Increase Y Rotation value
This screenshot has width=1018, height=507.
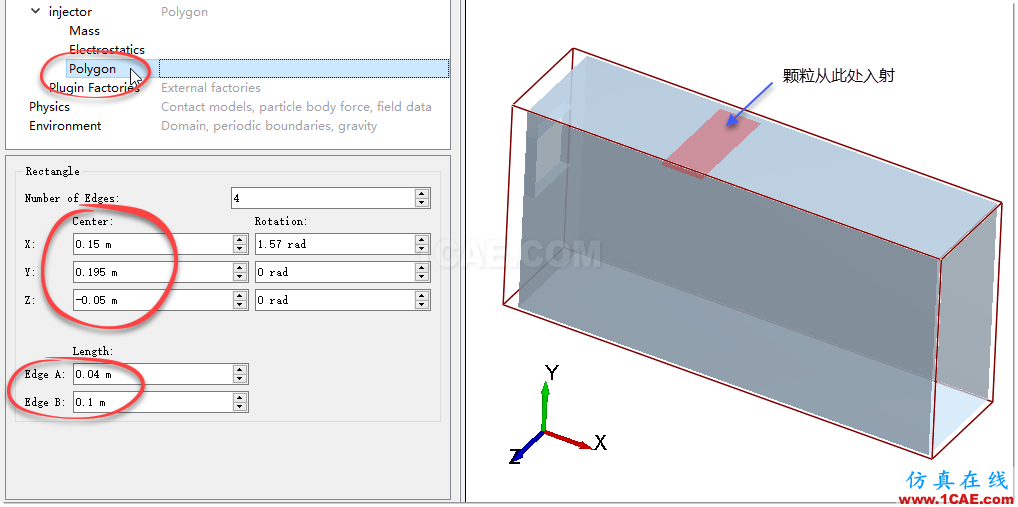tap(423, 267)
